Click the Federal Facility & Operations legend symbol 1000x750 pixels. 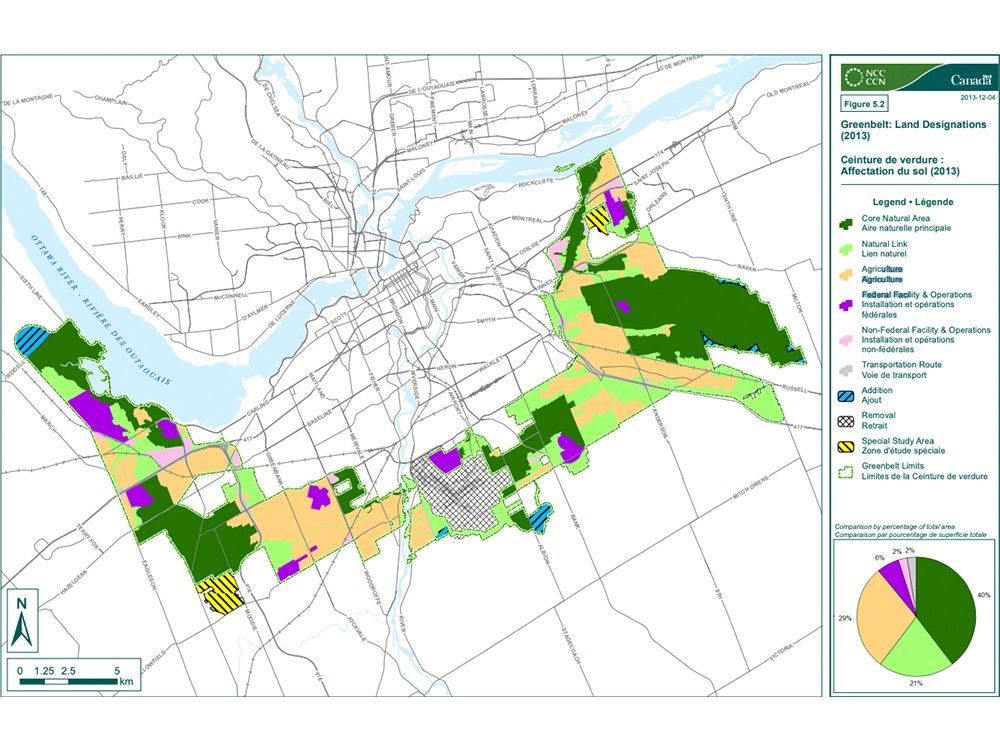845,304
